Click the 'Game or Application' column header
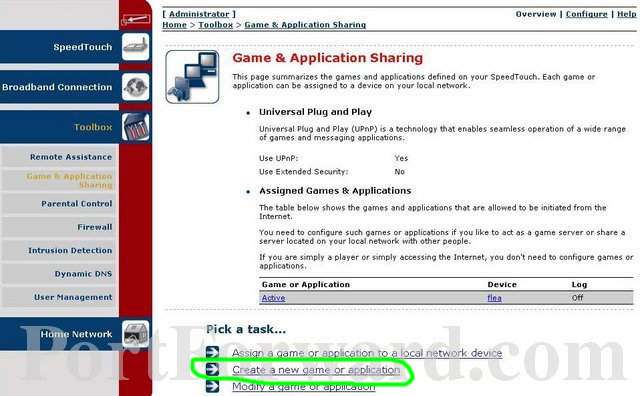Viewport: 640px width, 396px height. [x=306, y=285]
